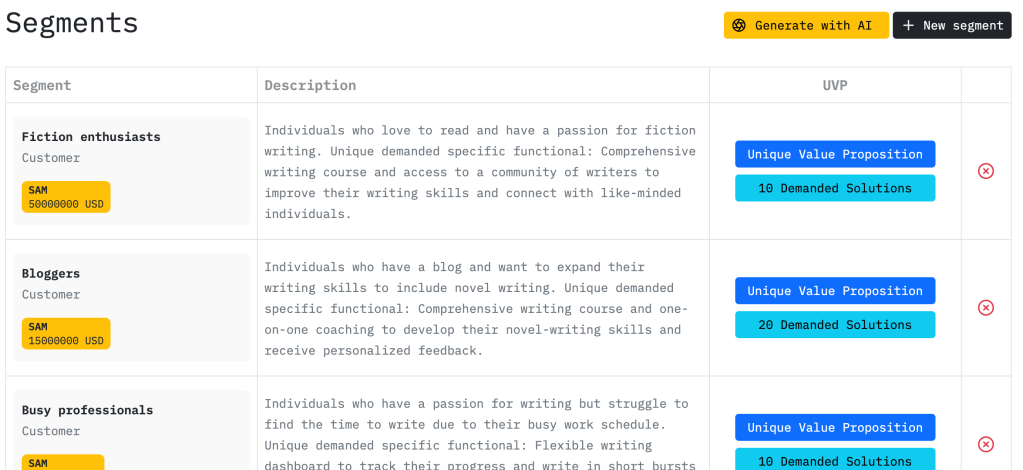The image size is (1023, 470).
Task: Click the UVP column header
Action: click(835, 85)
